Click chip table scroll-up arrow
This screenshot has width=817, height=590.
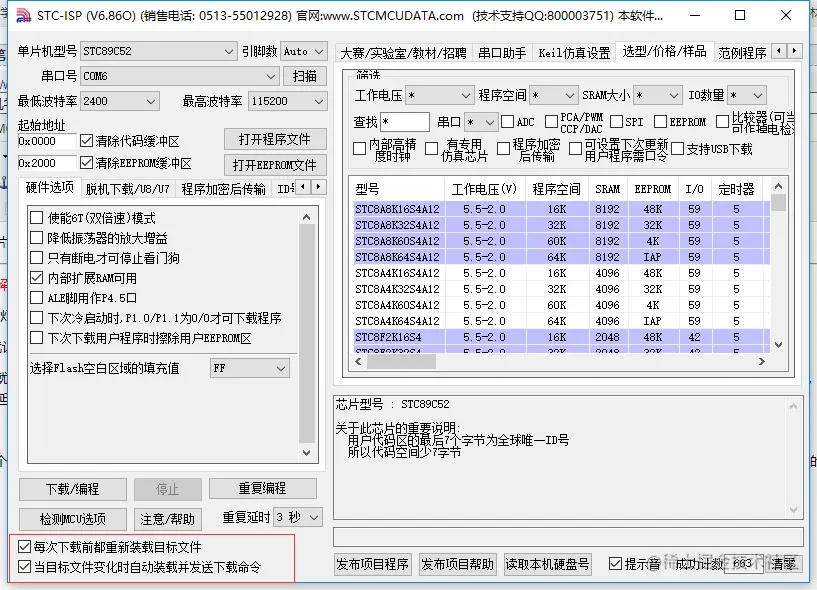(778, 186)
